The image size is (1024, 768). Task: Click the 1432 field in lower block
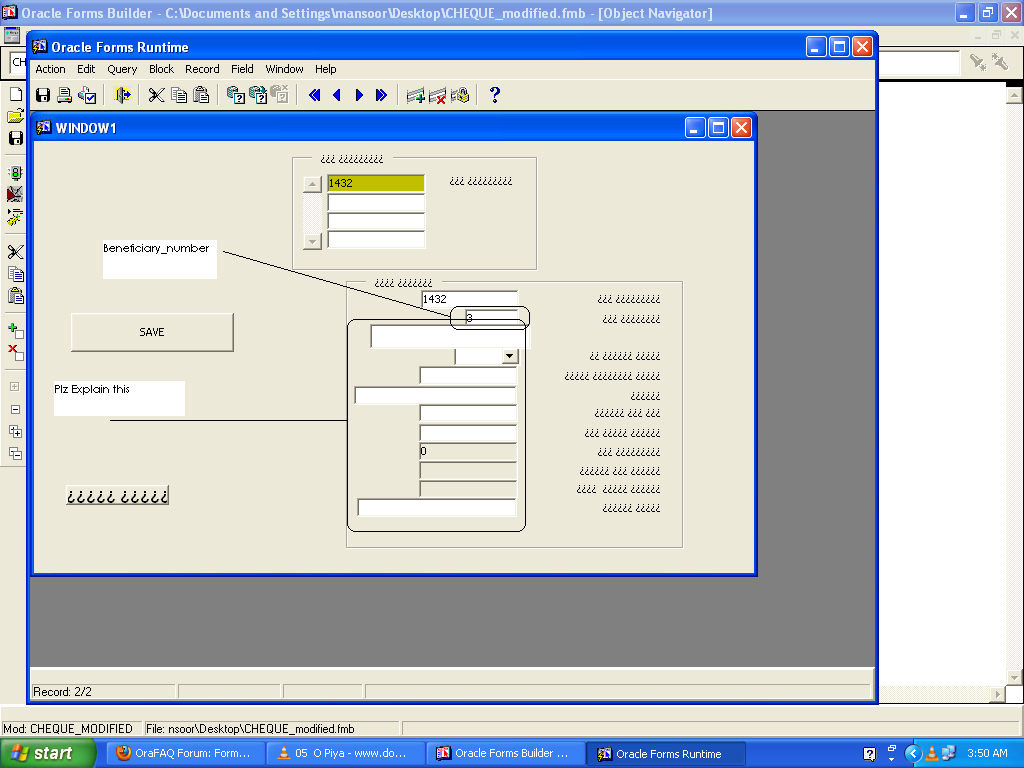(470, 299)
